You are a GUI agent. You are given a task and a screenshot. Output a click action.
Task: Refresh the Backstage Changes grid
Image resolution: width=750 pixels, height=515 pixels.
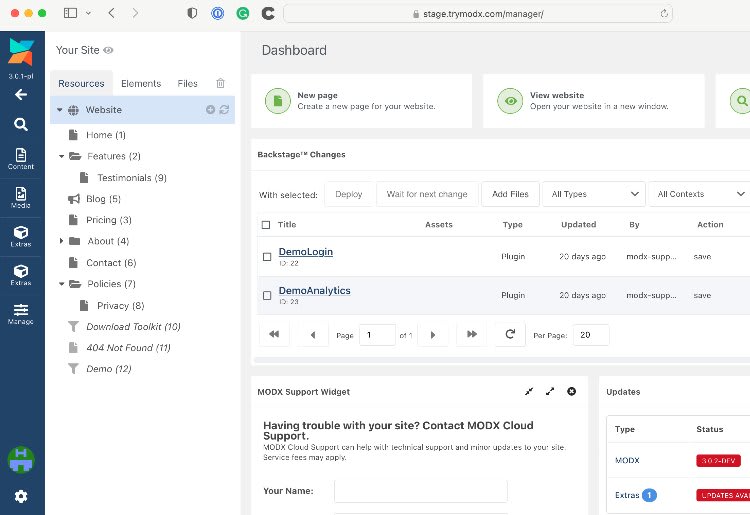(x=510, y=334)
